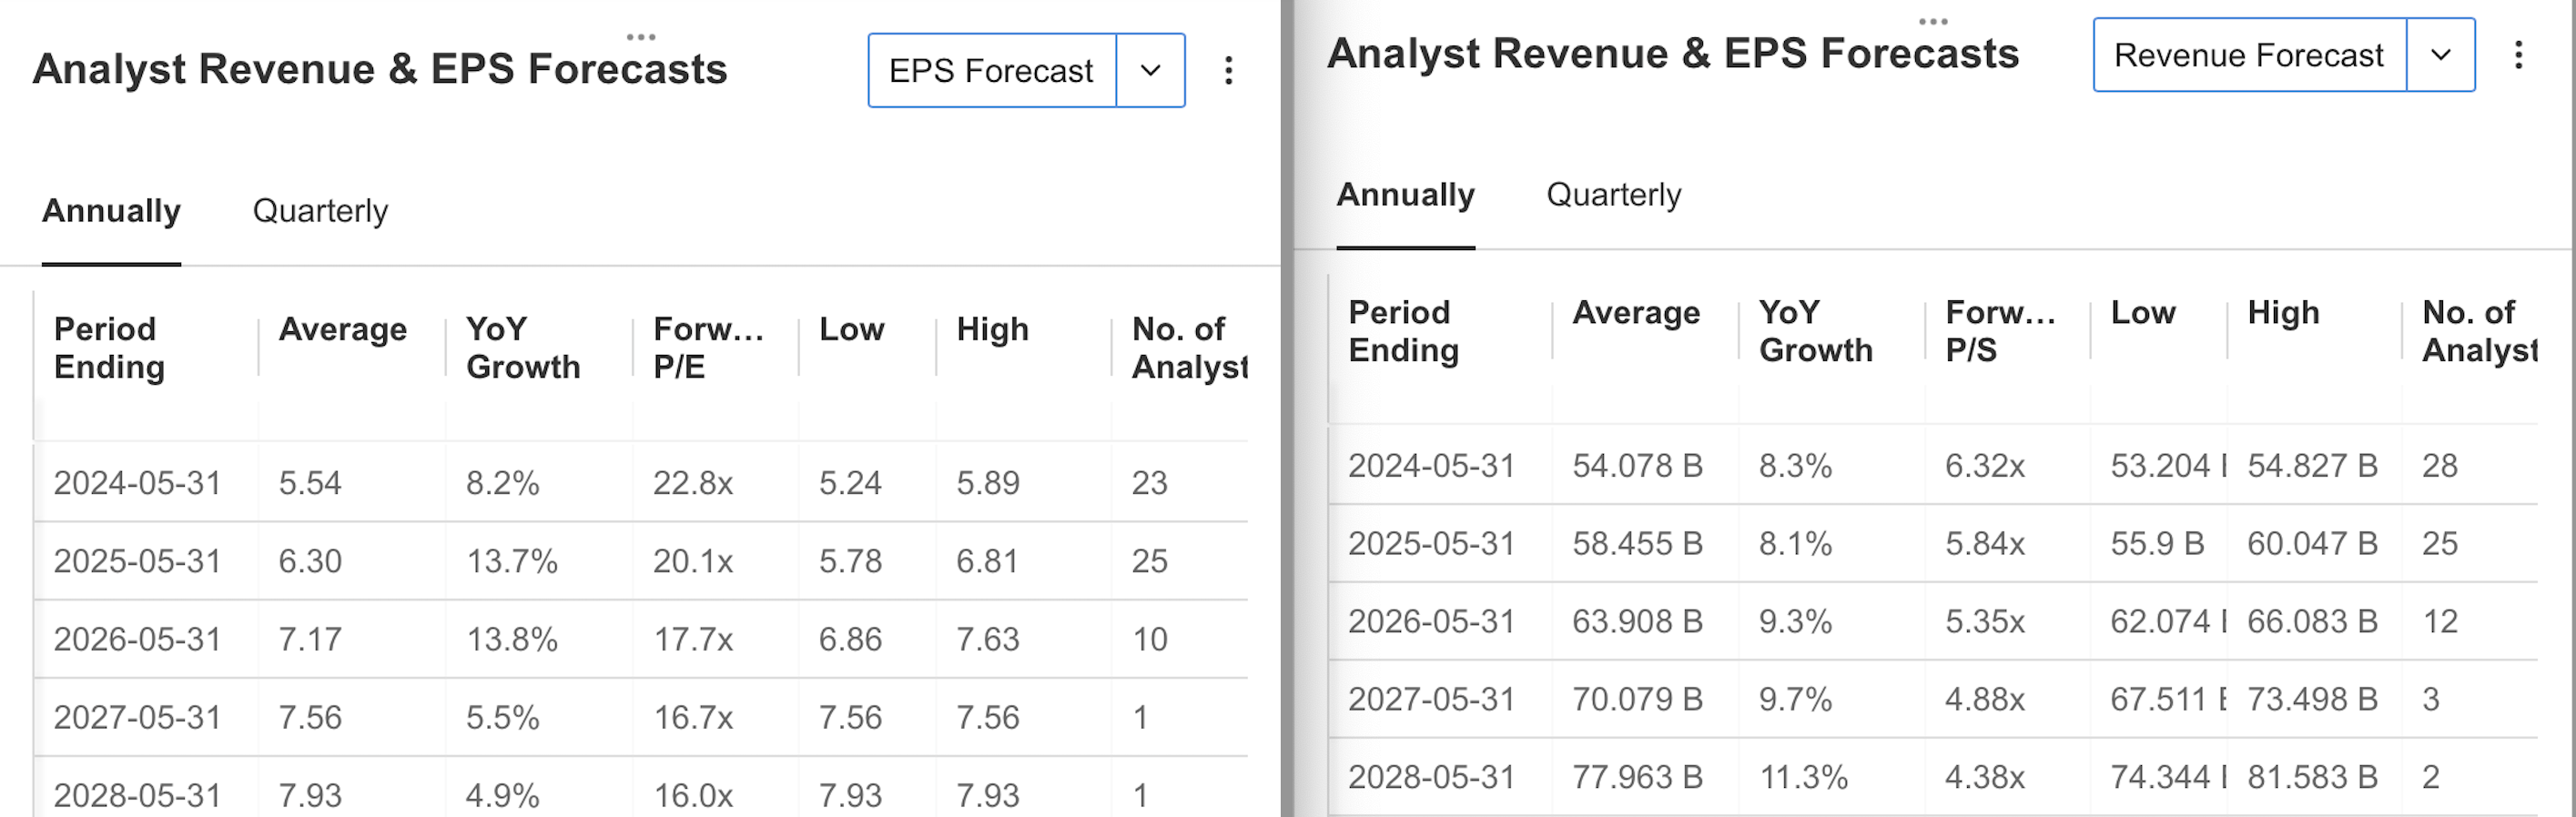Screen dimensions: 2576x817
Task: Click revenue average 63.908 B
Action: 1638,622
